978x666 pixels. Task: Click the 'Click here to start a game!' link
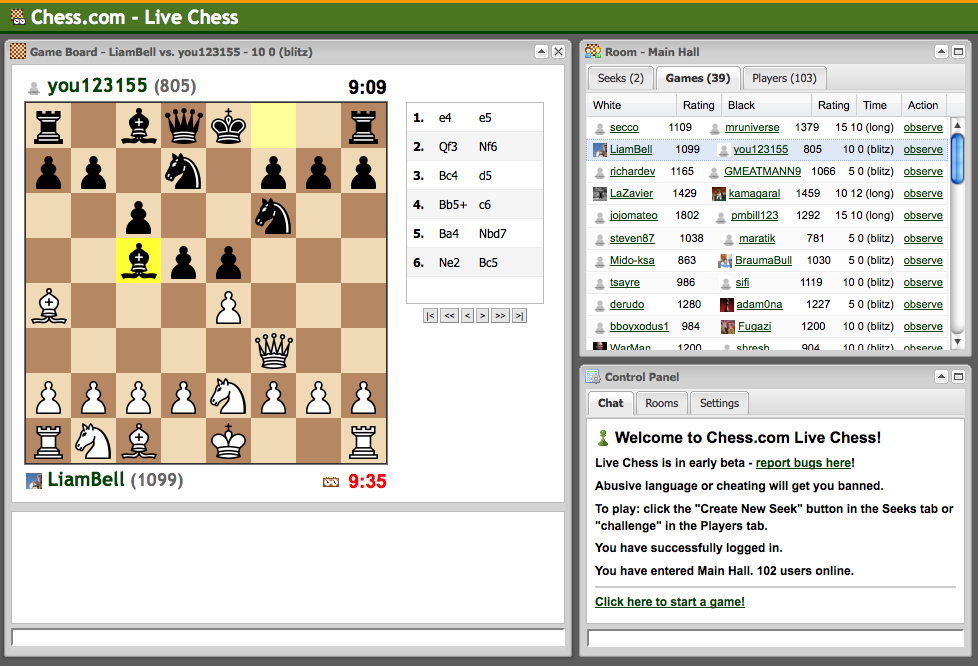[670, 602]
